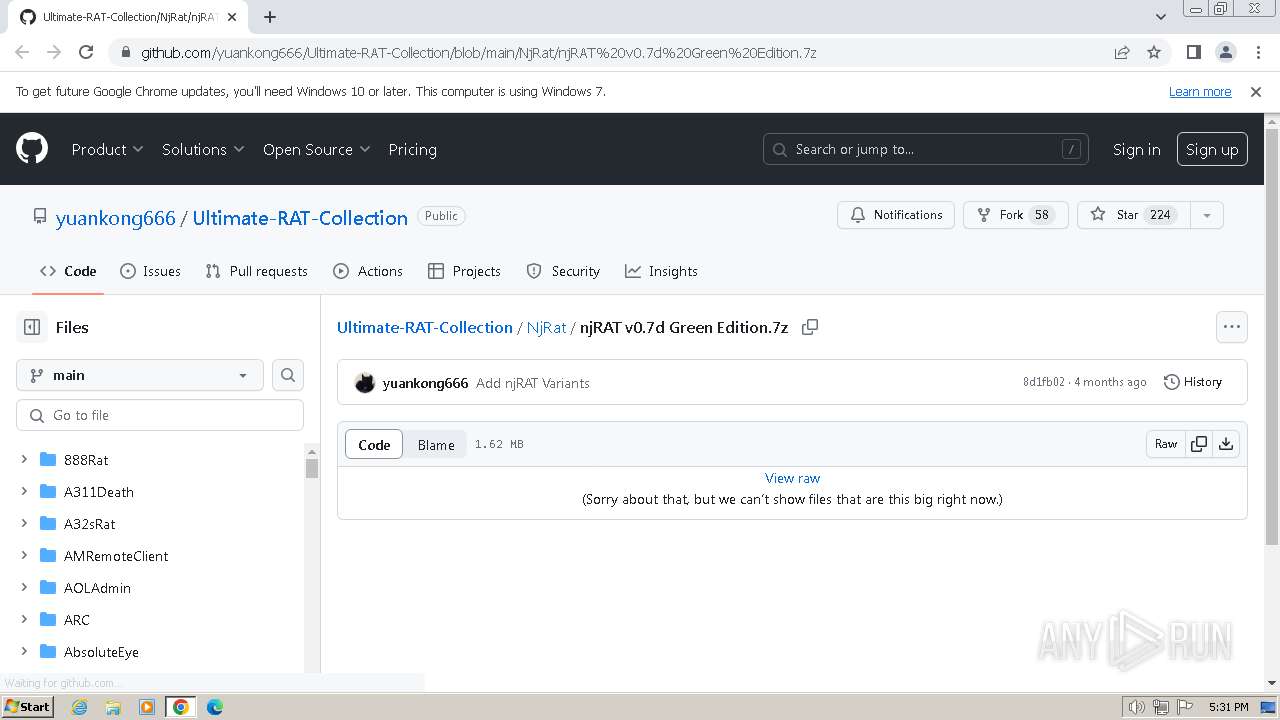Click the volume icon in system tray

point(1136,707)
